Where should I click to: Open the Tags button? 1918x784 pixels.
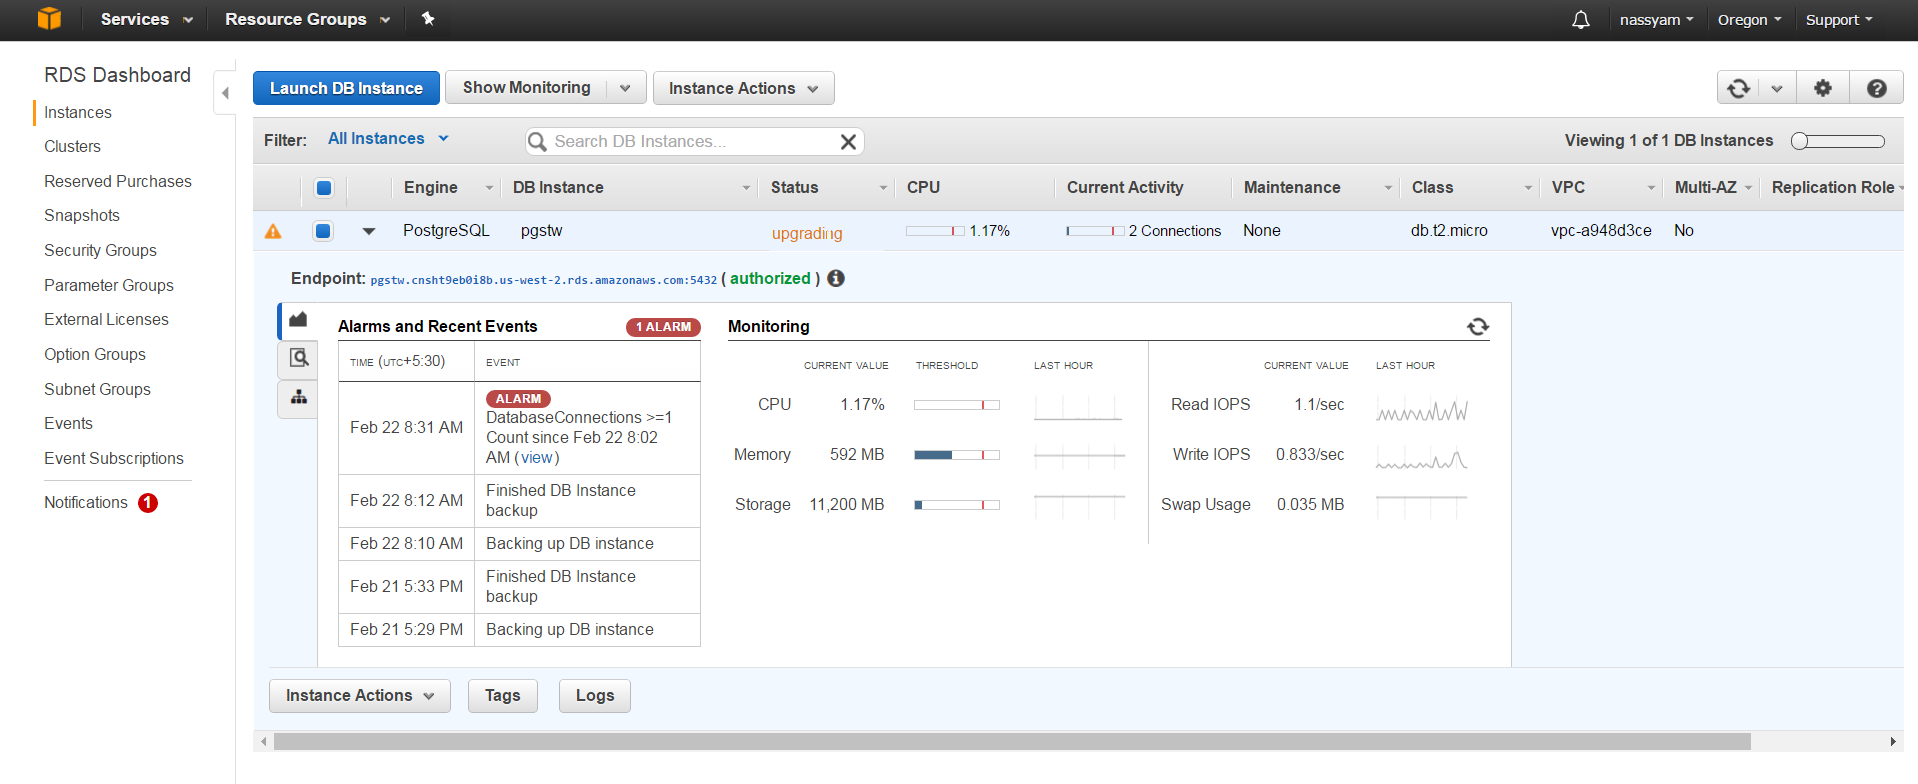pos(503,696)
